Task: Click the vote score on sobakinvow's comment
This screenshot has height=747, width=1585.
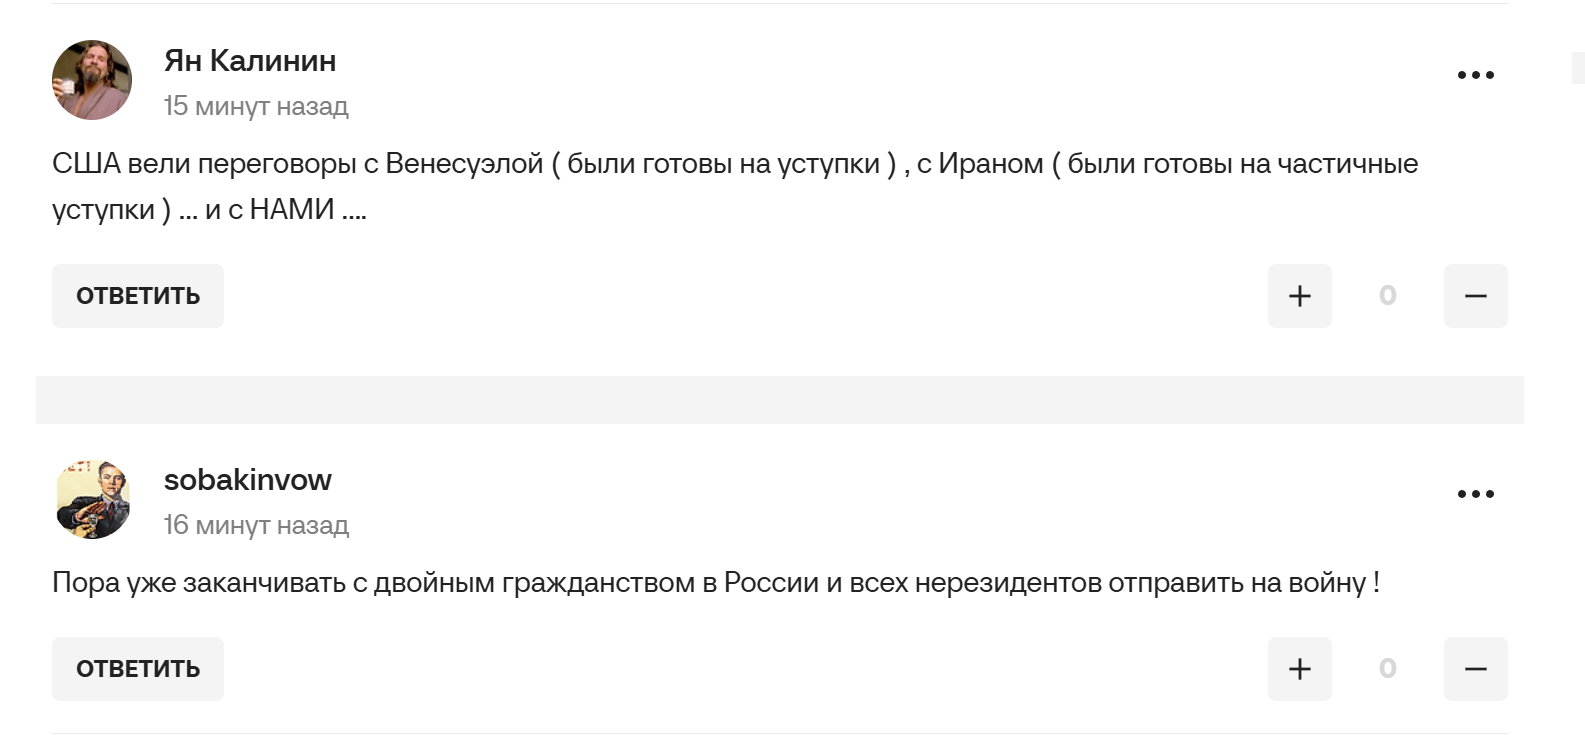Action: click(1387, 669)
